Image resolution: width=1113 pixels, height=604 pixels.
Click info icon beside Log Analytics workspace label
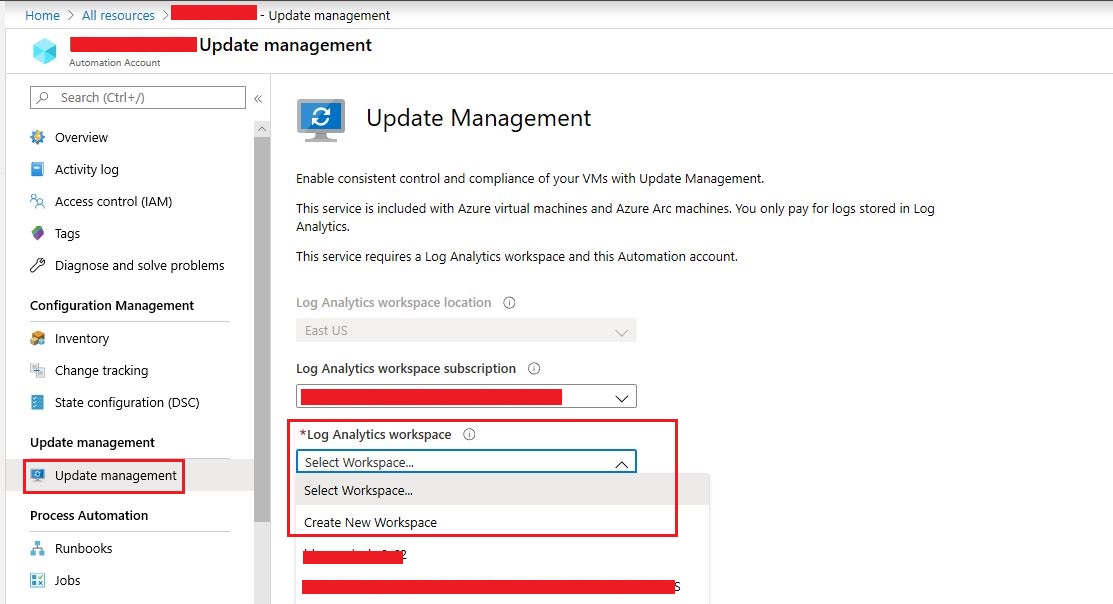(469, 434)
